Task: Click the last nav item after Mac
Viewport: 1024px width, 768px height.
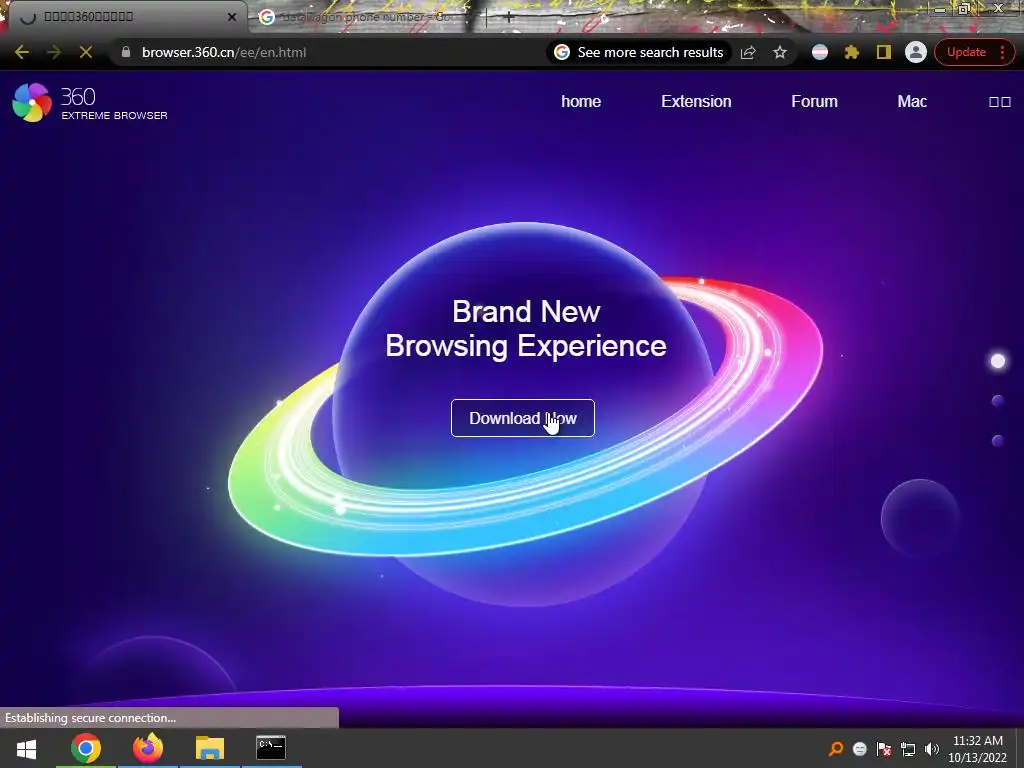Action: point(1000,102)
